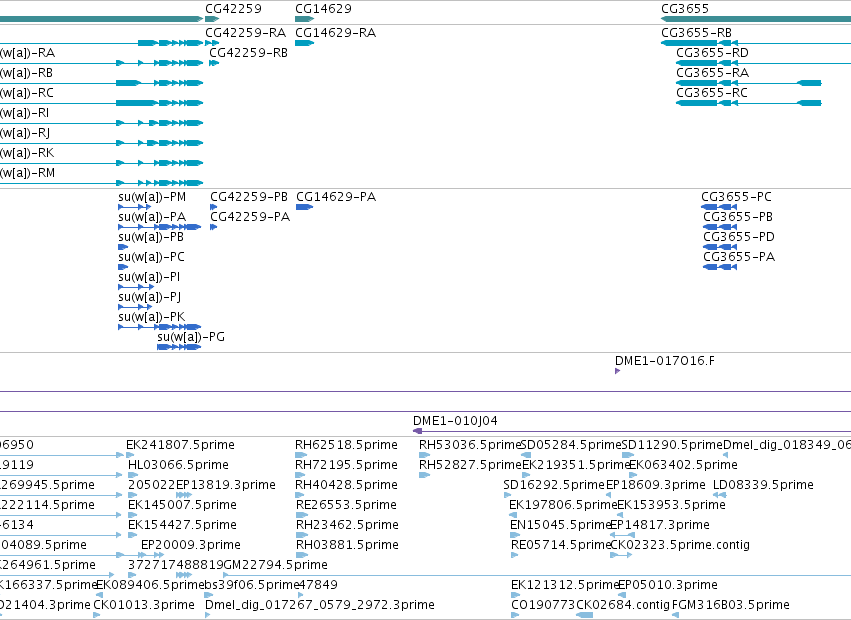Image resolution: width=851 pixels, height=620 pixels.
Task: Click the (w[a])-RC transcript label
Action: (27, 93)
